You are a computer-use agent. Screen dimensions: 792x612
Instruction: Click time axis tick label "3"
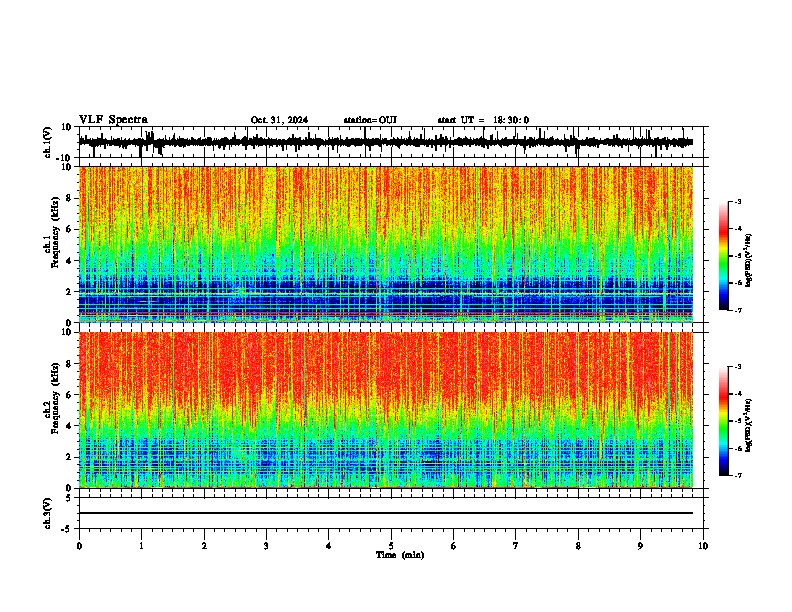[266, 546]
